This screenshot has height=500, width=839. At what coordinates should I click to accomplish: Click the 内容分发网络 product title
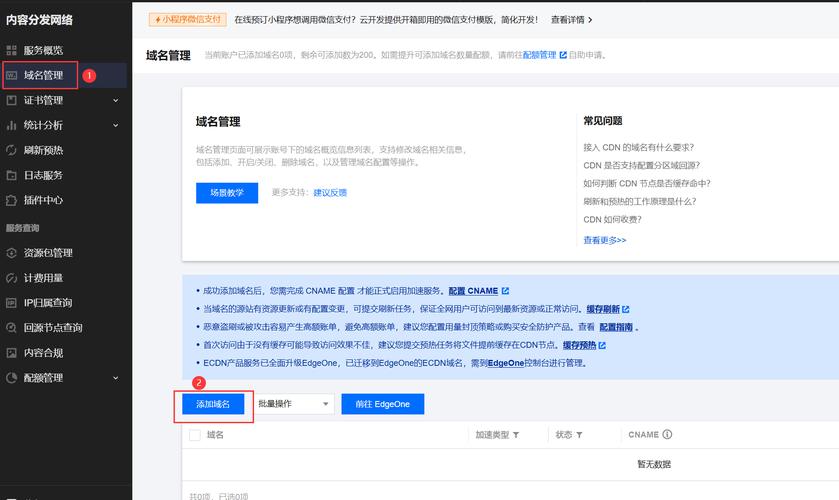tap(40, 20)
